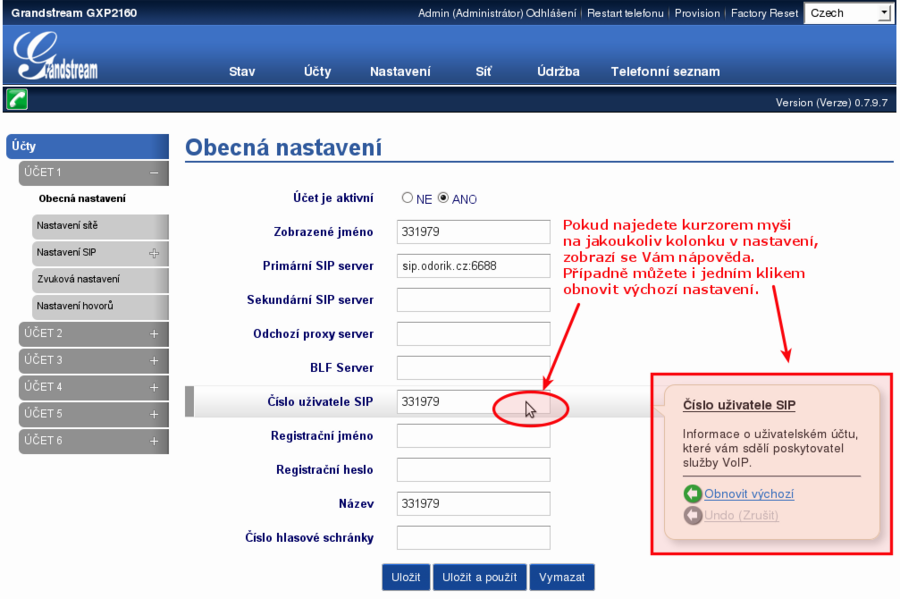Expand the "ÚČET 6" section
Screen dimensions: 900x599
coord(155,440)
